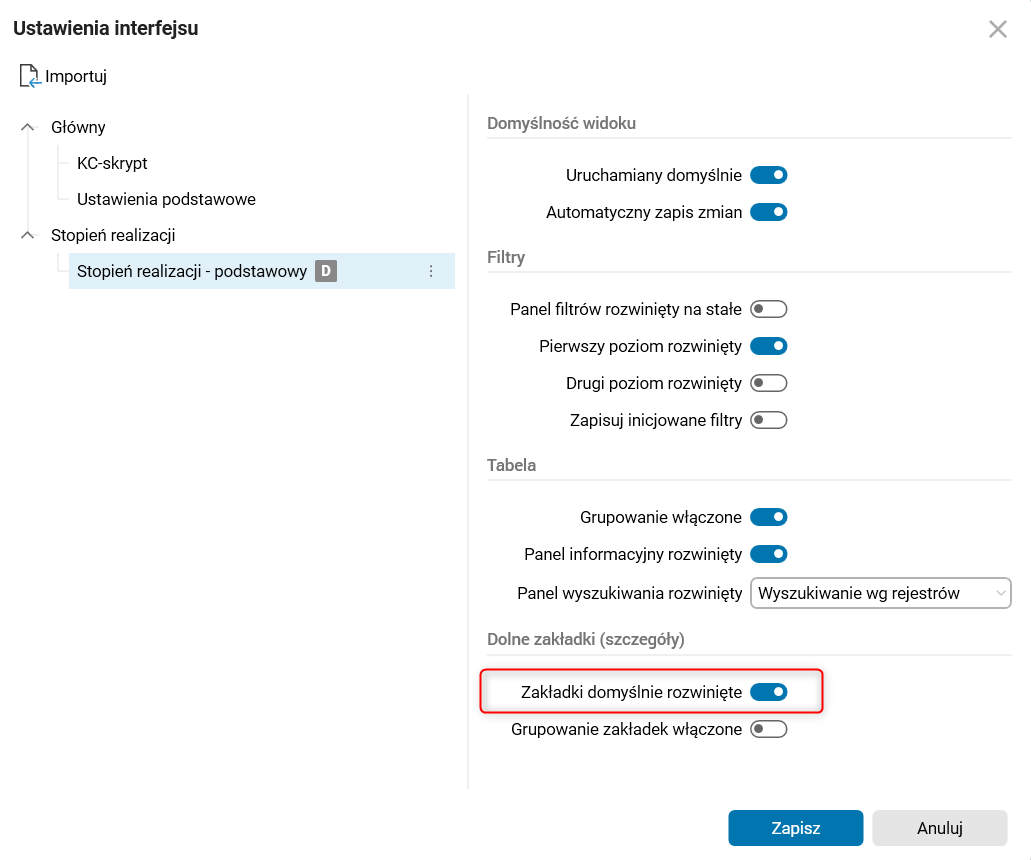Image resolution: width=1031 pixels, height=860 pixels.
Task: Disable Grupowanie włączone in Tabela
Action: [768, 518]
